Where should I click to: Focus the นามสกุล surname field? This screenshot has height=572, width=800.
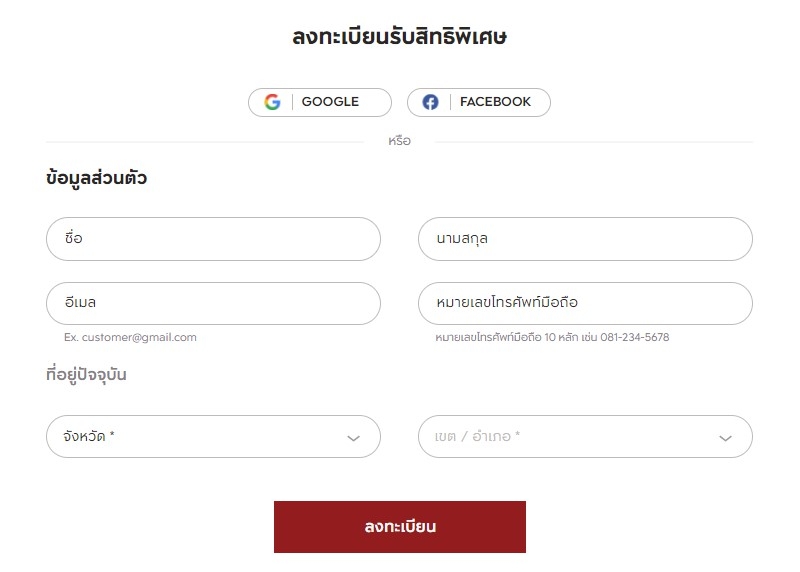click(585, 239)
